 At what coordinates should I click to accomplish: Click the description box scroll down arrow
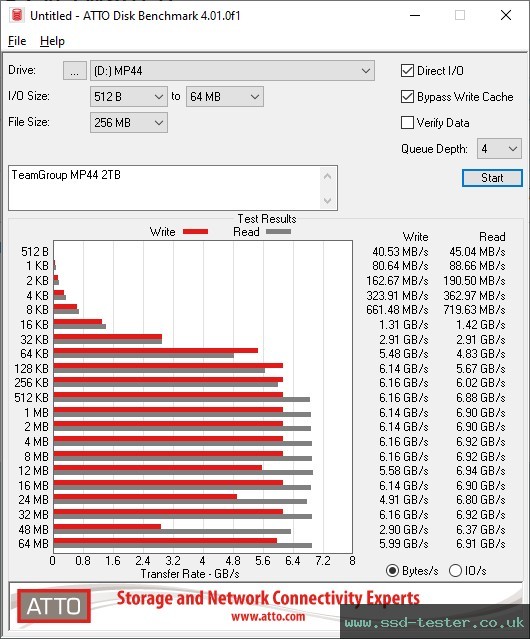point(328,200)
